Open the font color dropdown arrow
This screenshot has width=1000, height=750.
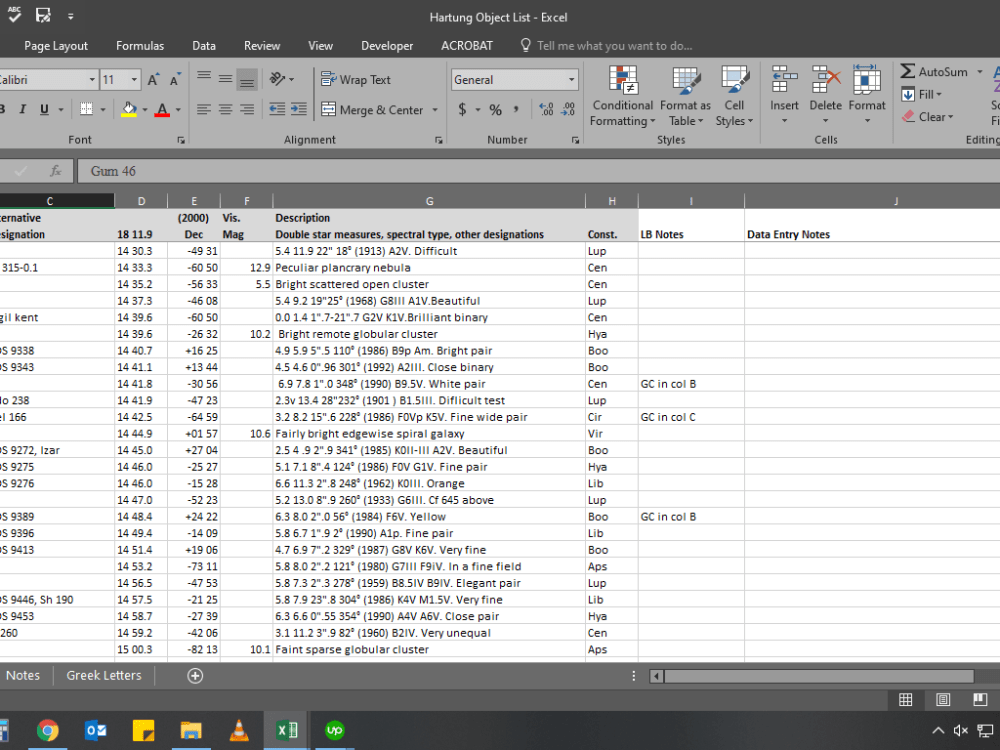point(178,110)
